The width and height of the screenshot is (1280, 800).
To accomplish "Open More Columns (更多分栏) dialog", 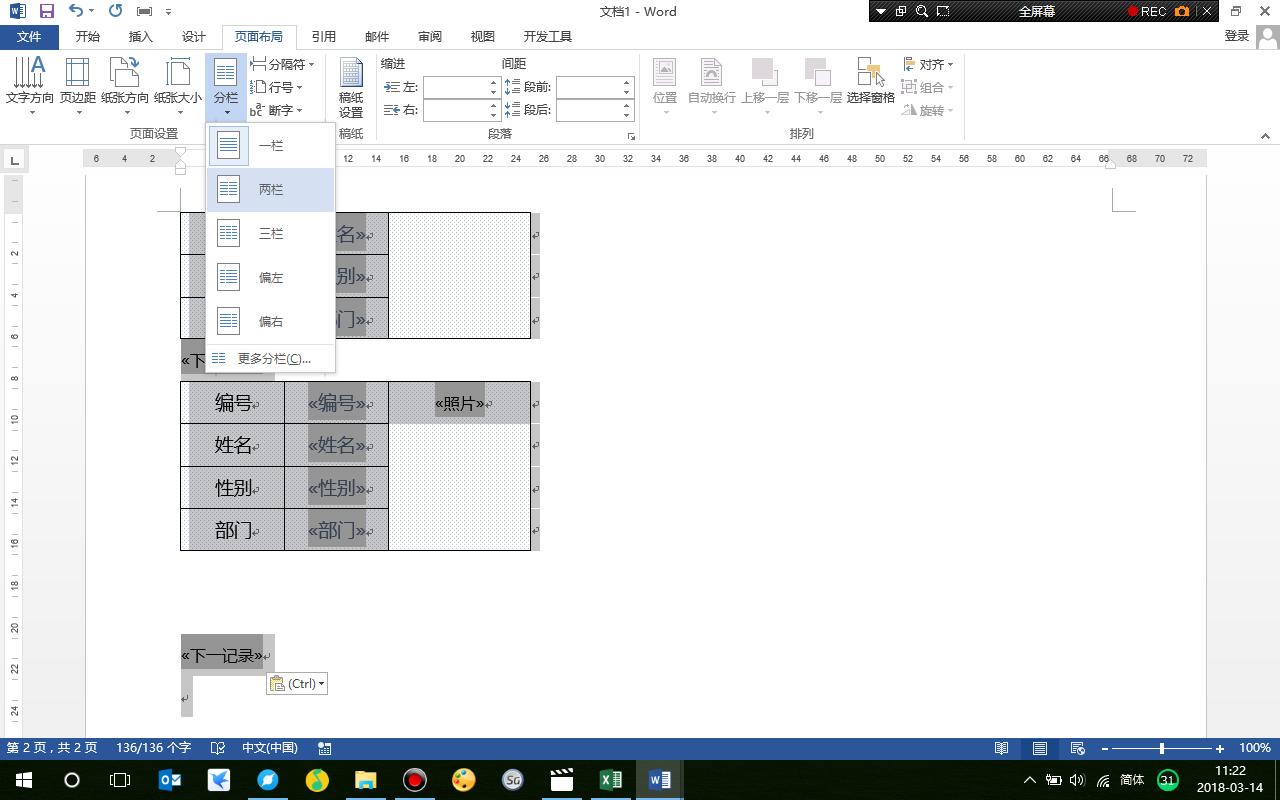I will pos(272,359).
